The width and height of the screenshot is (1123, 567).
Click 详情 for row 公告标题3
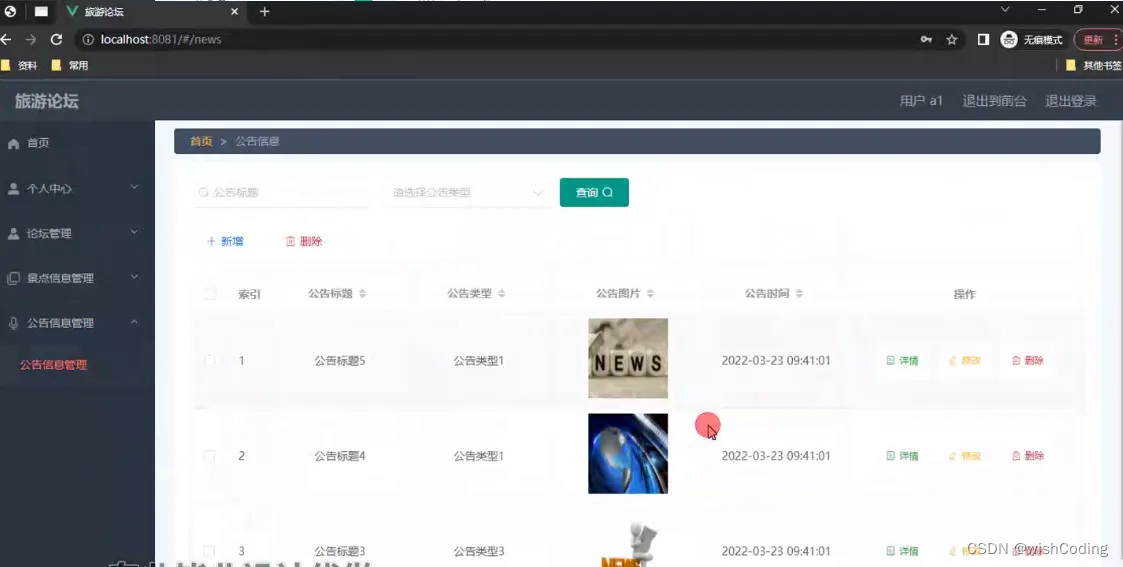(x=902, y=551)
